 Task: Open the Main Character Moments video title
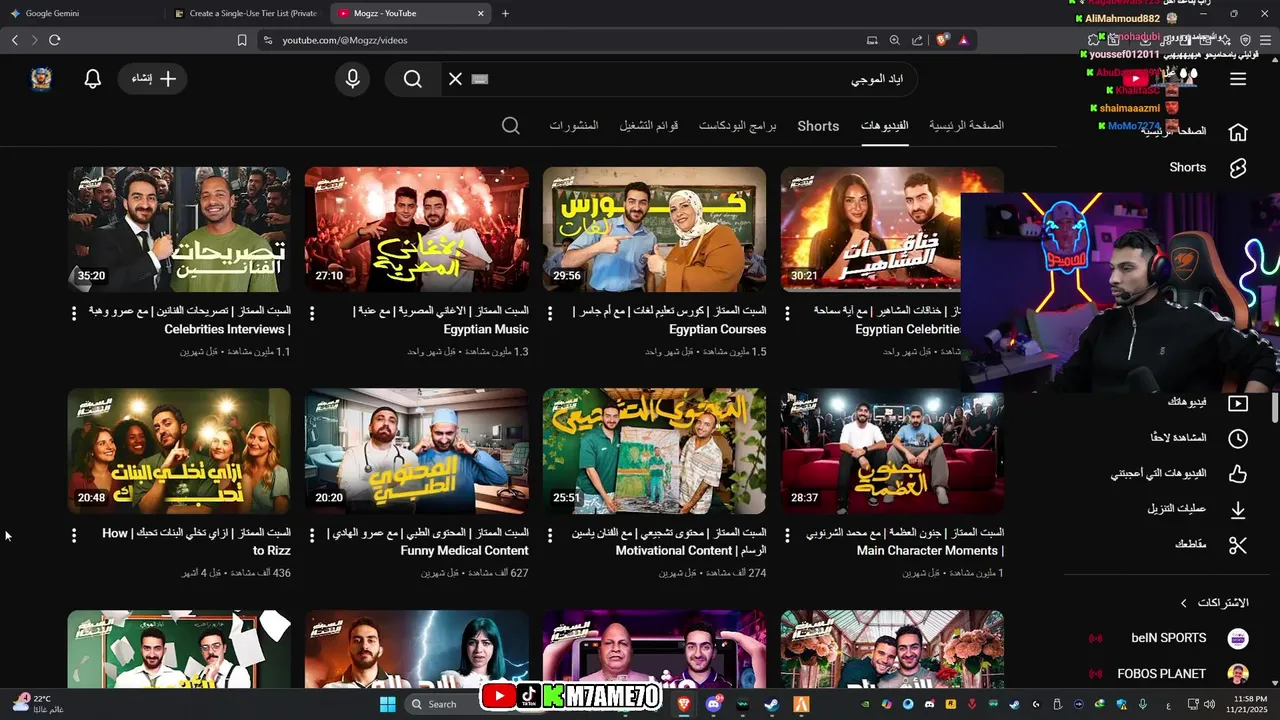pos(905,542)
